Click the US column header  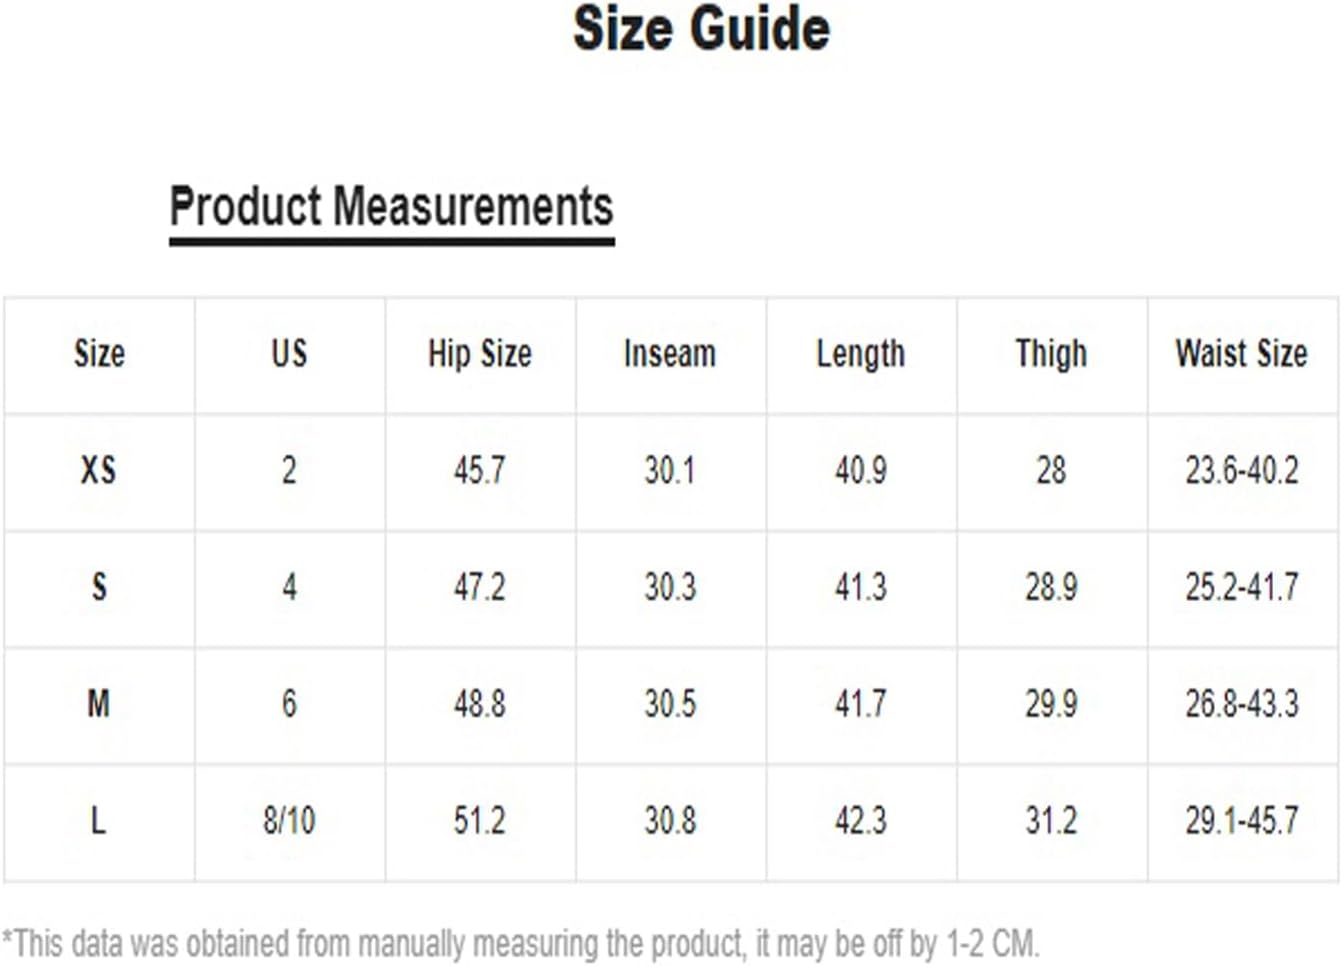pos(289,354)
